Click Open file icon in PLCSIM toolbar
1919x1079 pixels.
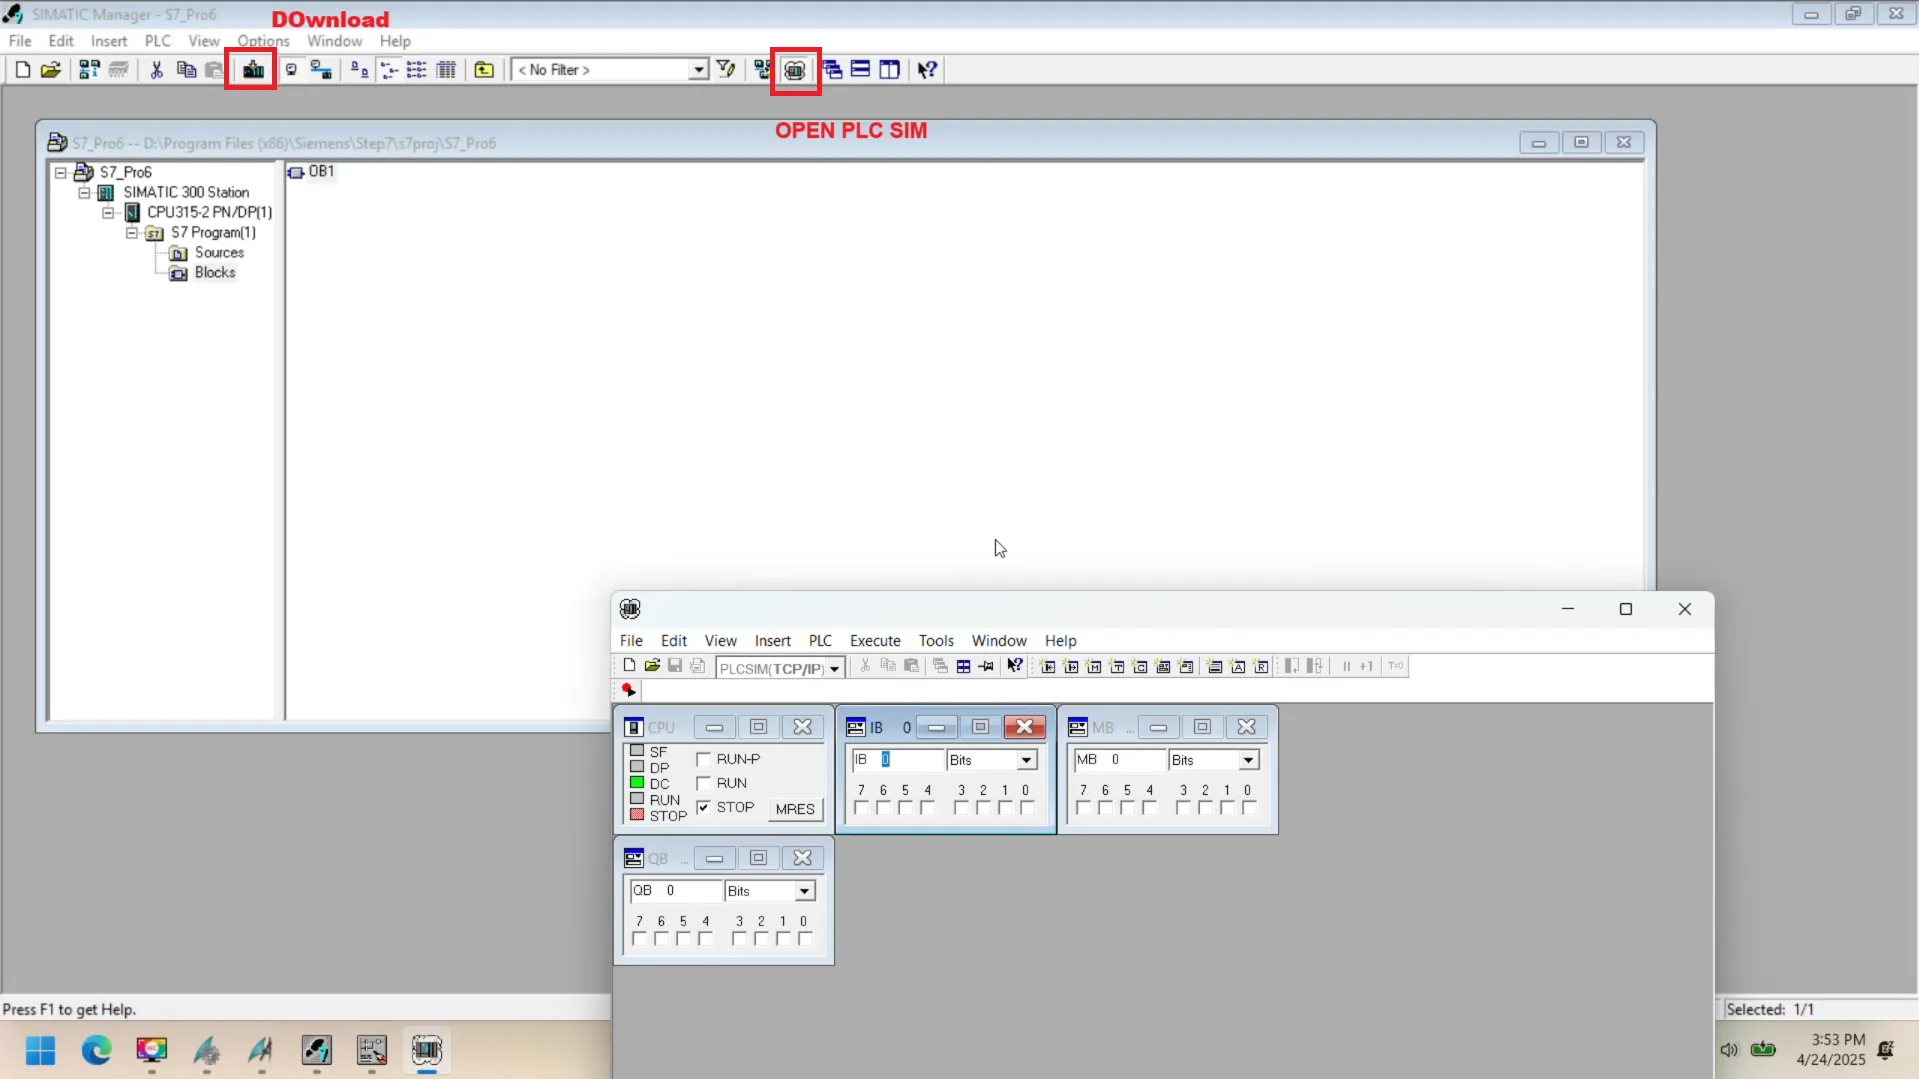point(652,666)
